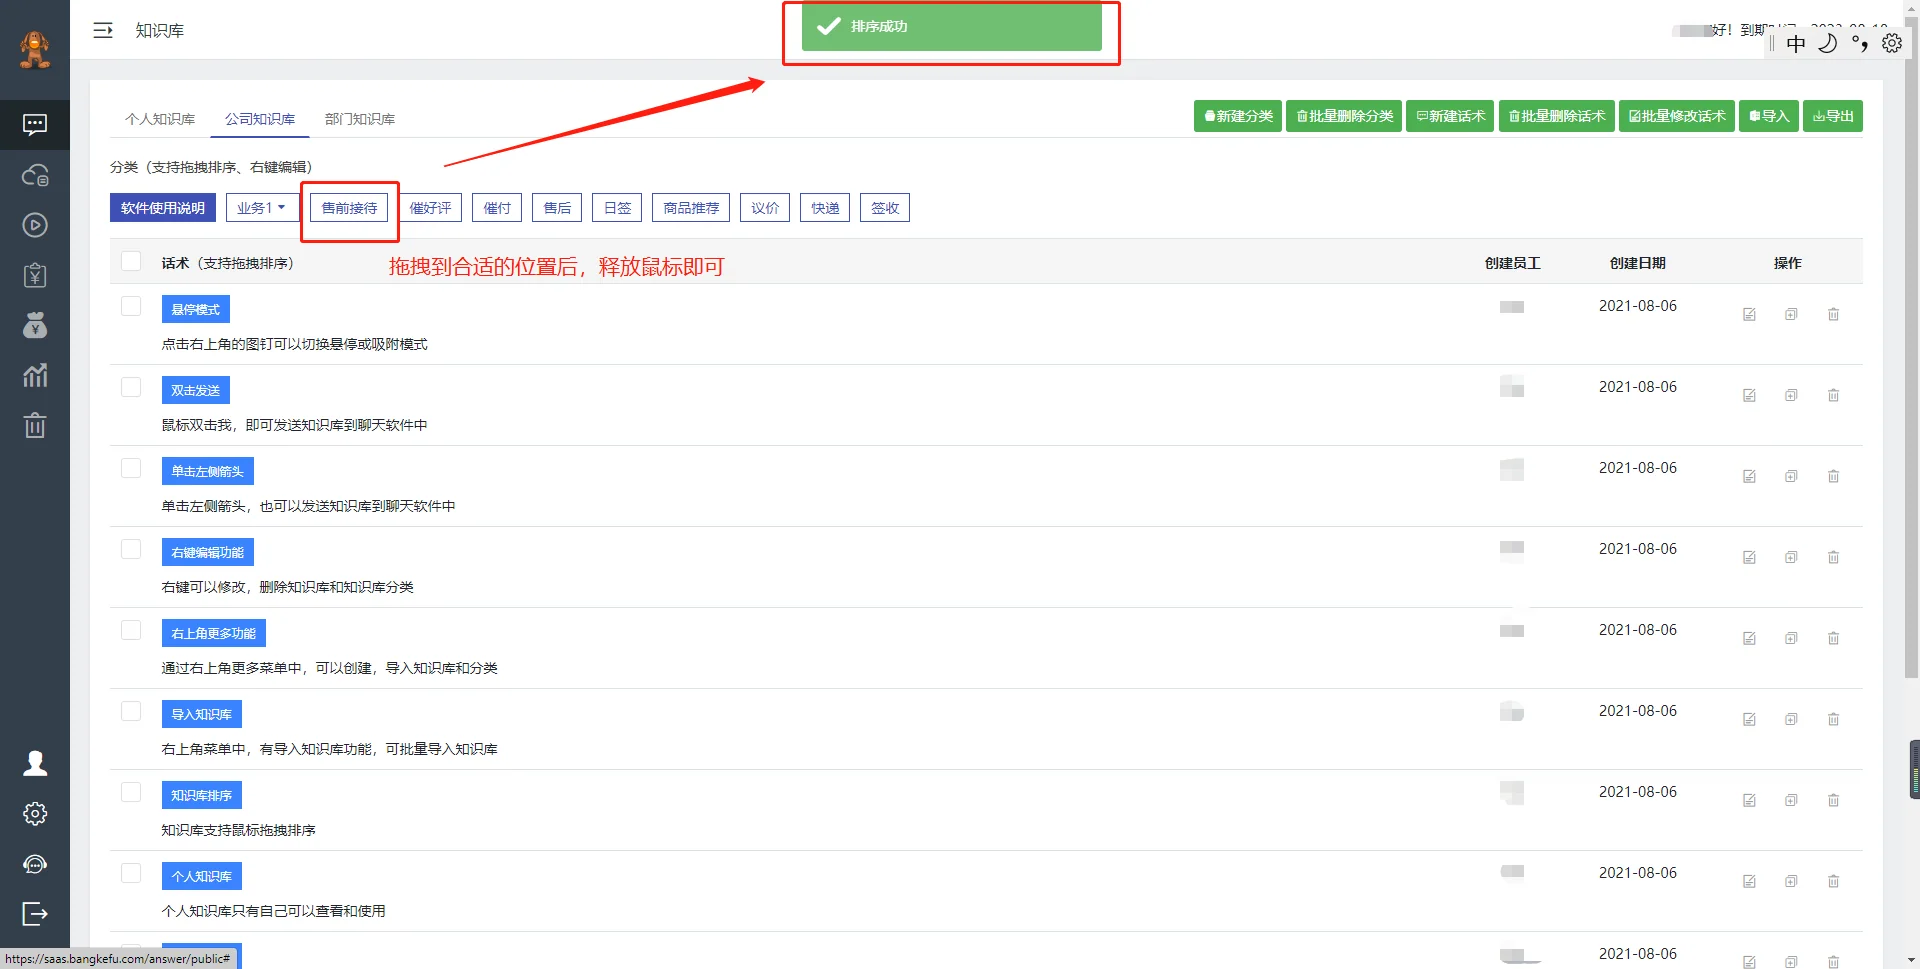The image size is (1920, 969).
Task: Open the statistics chart sidebar icon
Action: coord(35,375)
